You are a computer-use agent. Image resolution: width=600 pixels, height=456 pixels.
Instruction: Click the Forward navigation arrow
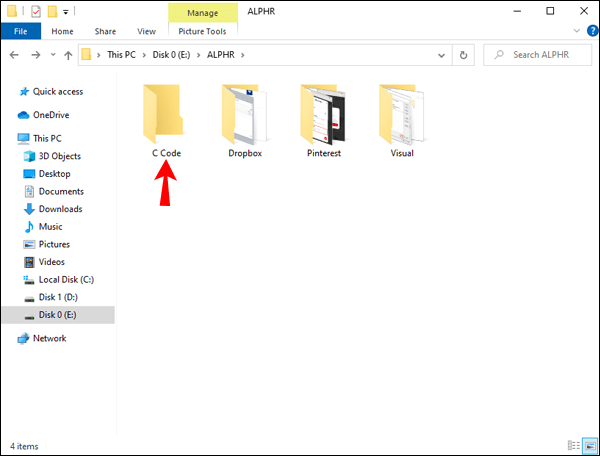36,55
